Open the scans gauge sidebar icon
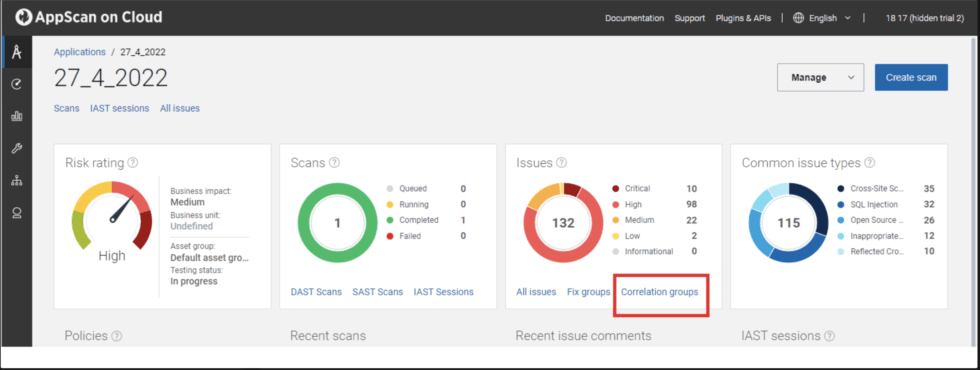The width and height of the screenshot is (980, 370). pos(17,84)
